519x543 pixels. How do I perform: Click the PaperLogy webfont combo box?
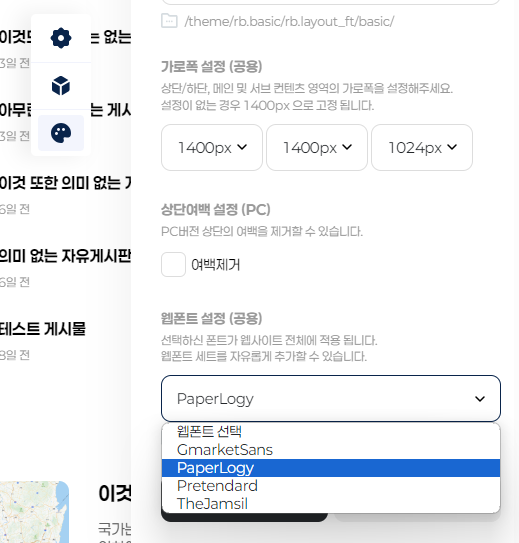pos(331,399)
